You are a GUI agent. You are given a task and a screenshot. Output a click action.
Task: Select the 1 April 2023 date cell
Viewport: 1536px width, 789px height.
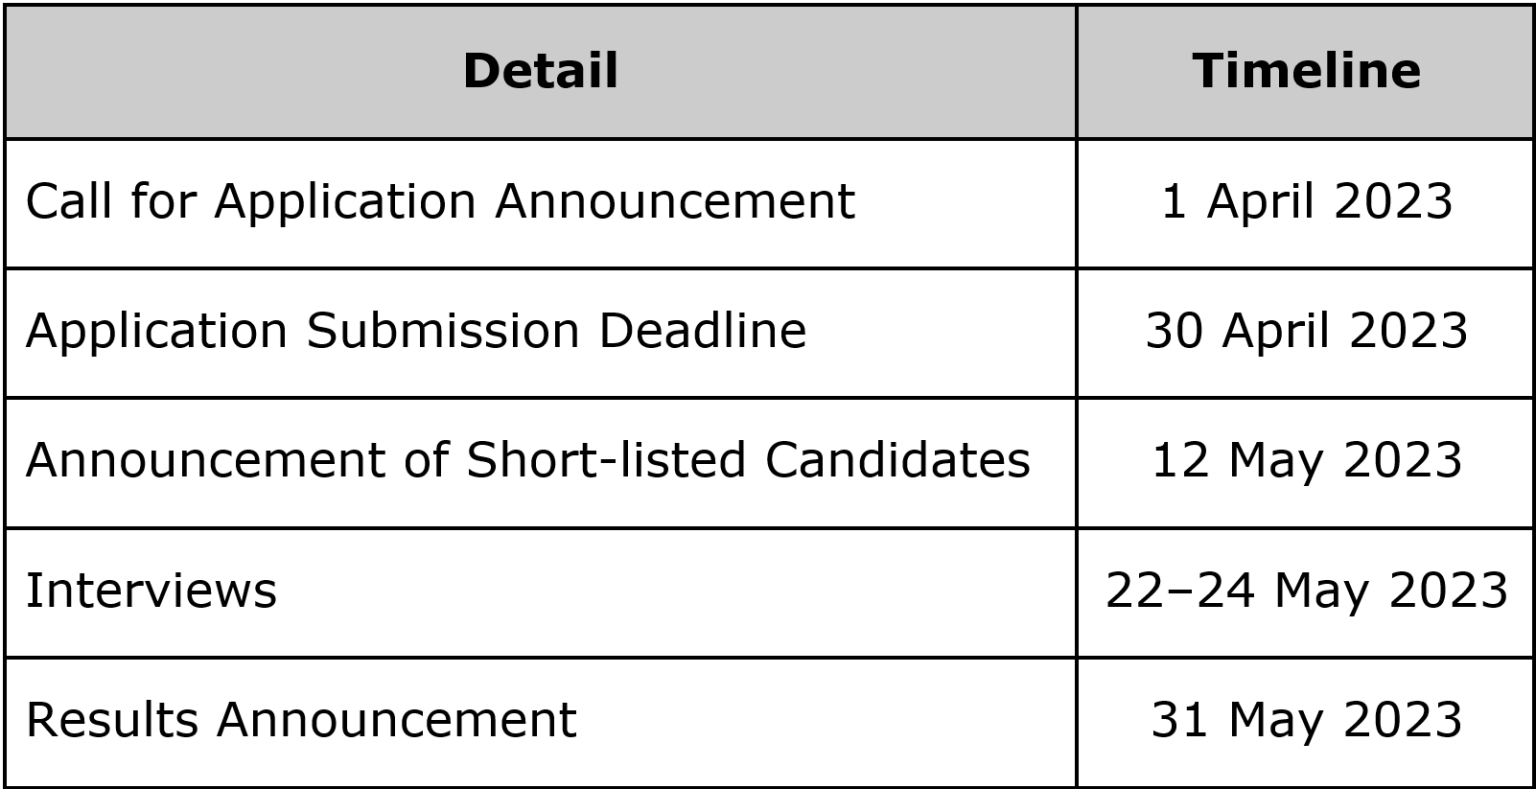(x=1306, y=203)
